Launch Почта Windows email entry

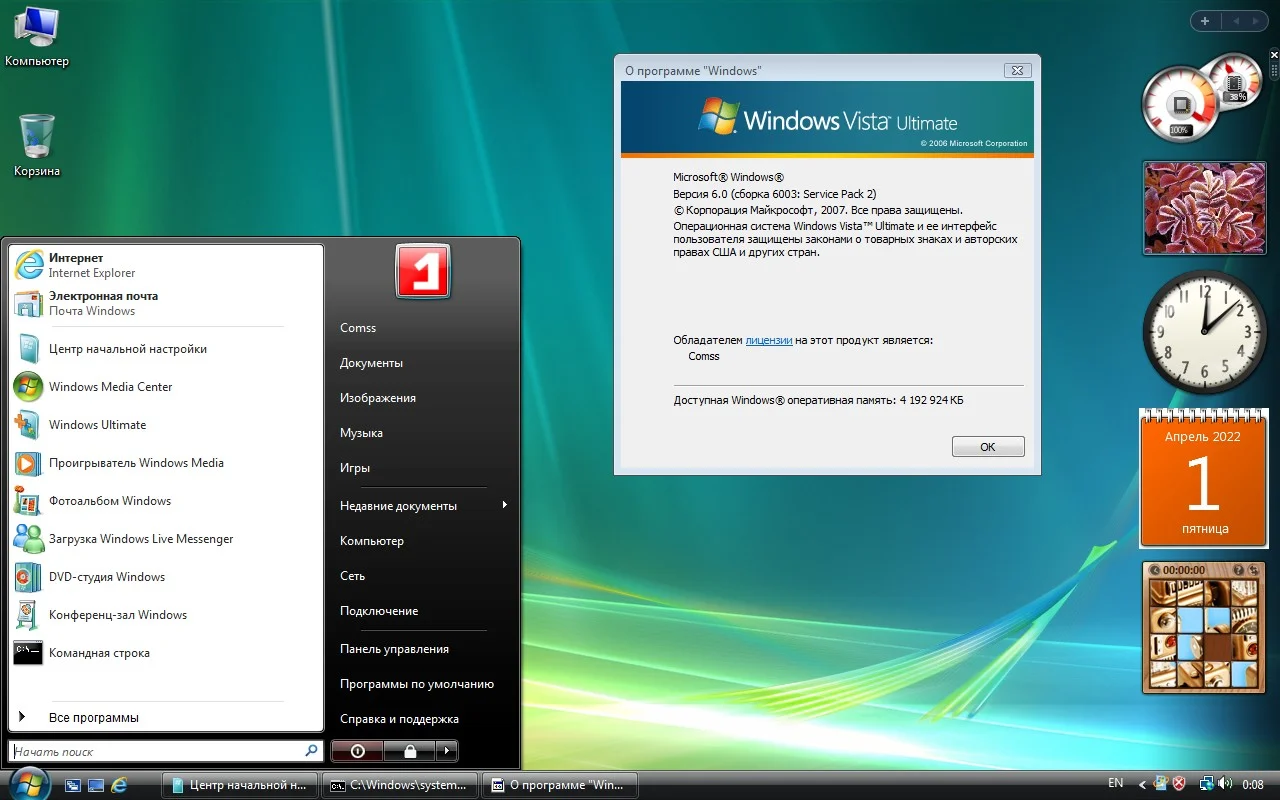(166, 303)
